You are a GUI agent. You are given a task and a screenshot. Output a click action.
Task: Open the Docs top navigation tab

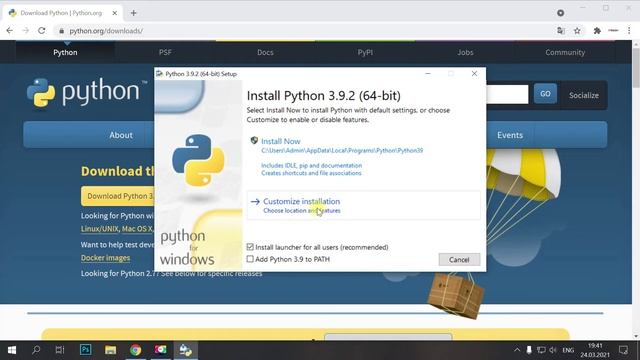point(265,52)
